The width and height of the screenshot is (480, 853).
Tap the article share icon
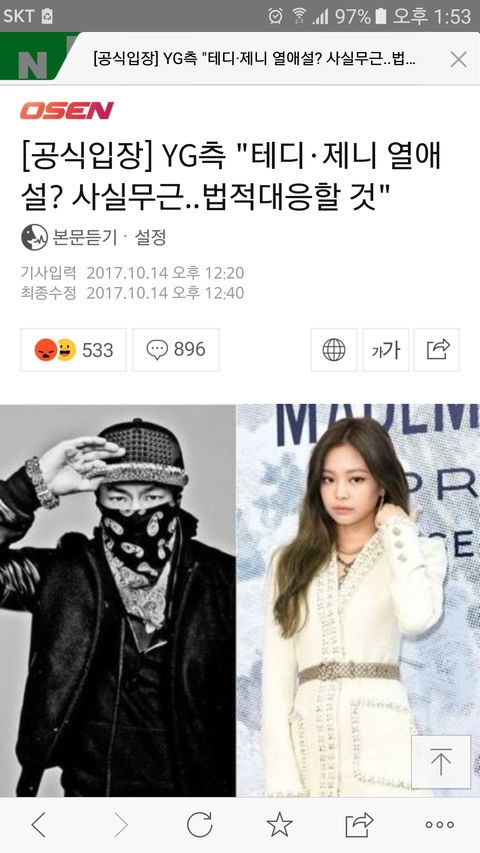(436, 350)
